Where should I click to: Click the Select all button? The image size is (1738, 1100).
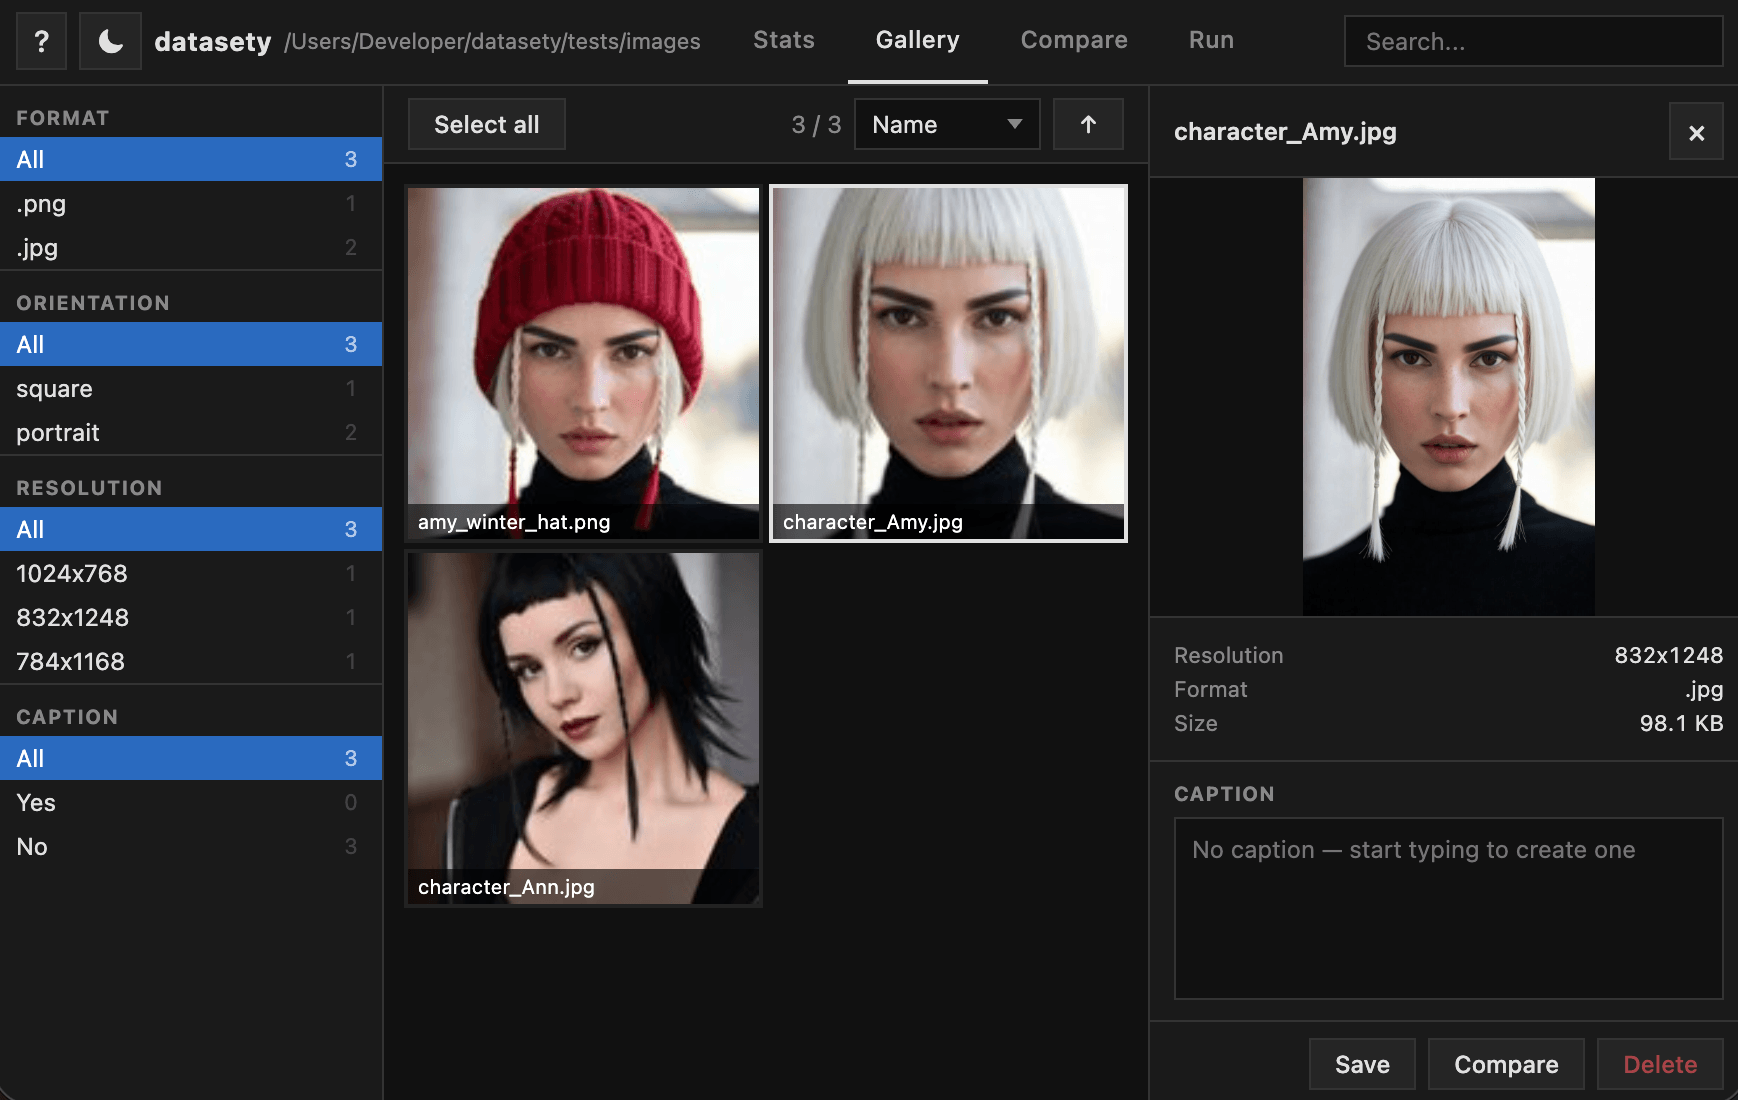click(486, 124)
